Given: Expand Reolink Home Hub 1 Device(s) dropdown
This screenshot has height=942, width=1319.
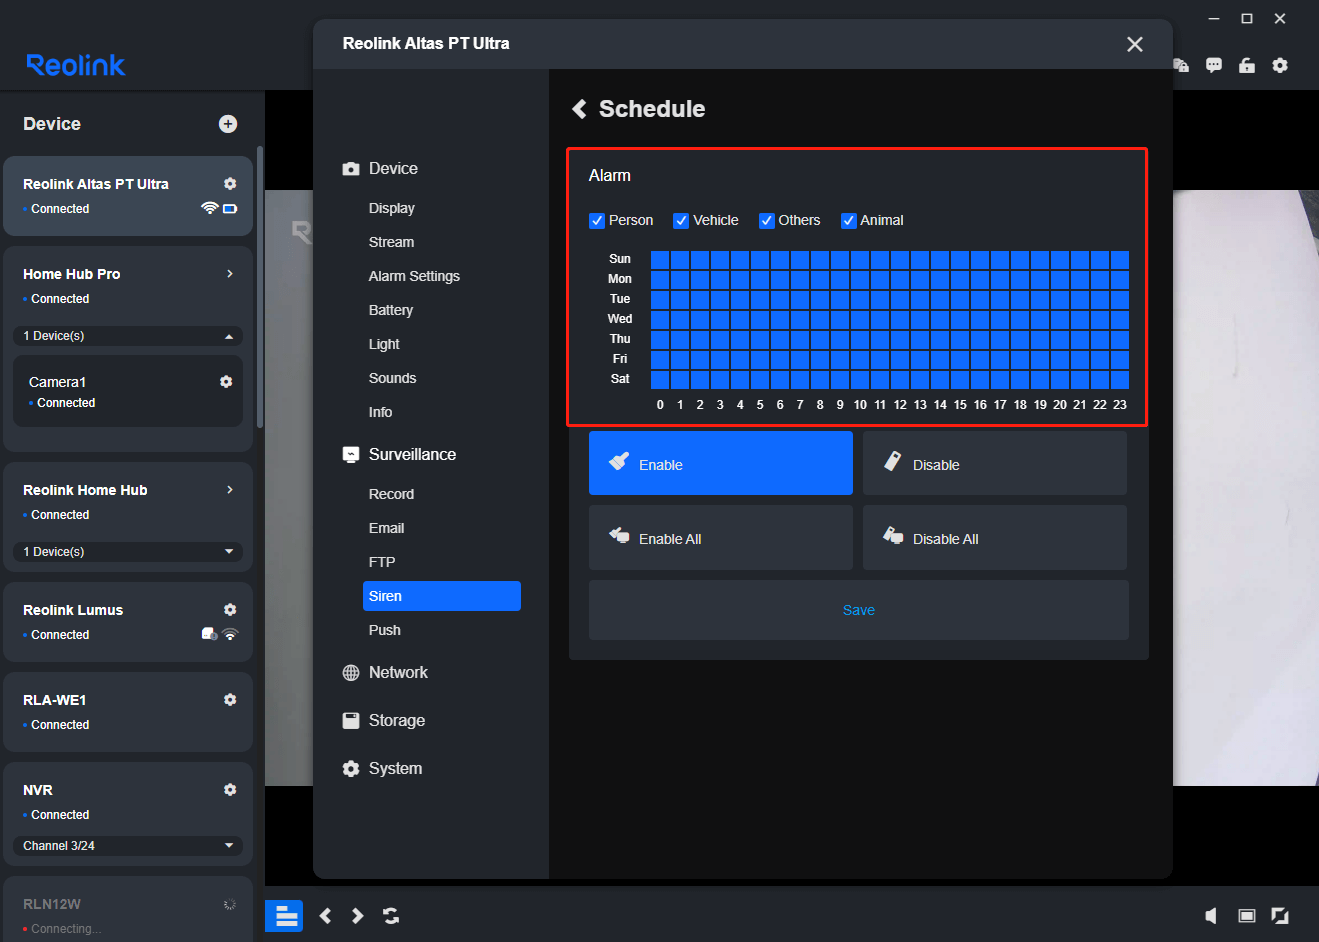Looking at the screenshot, I should point(128,552).
